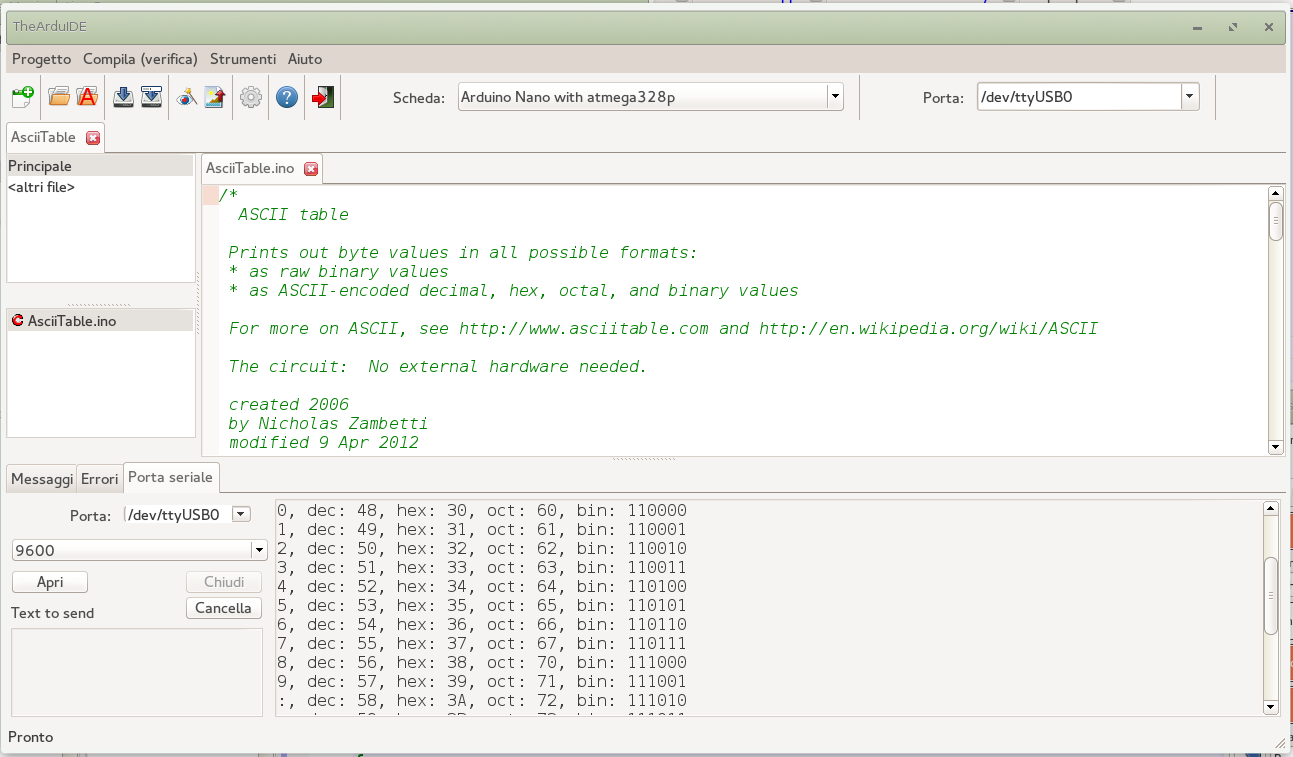The image size is (1293, 757).
Task: Click inside the Text to send field
Action: pos(137,671)
